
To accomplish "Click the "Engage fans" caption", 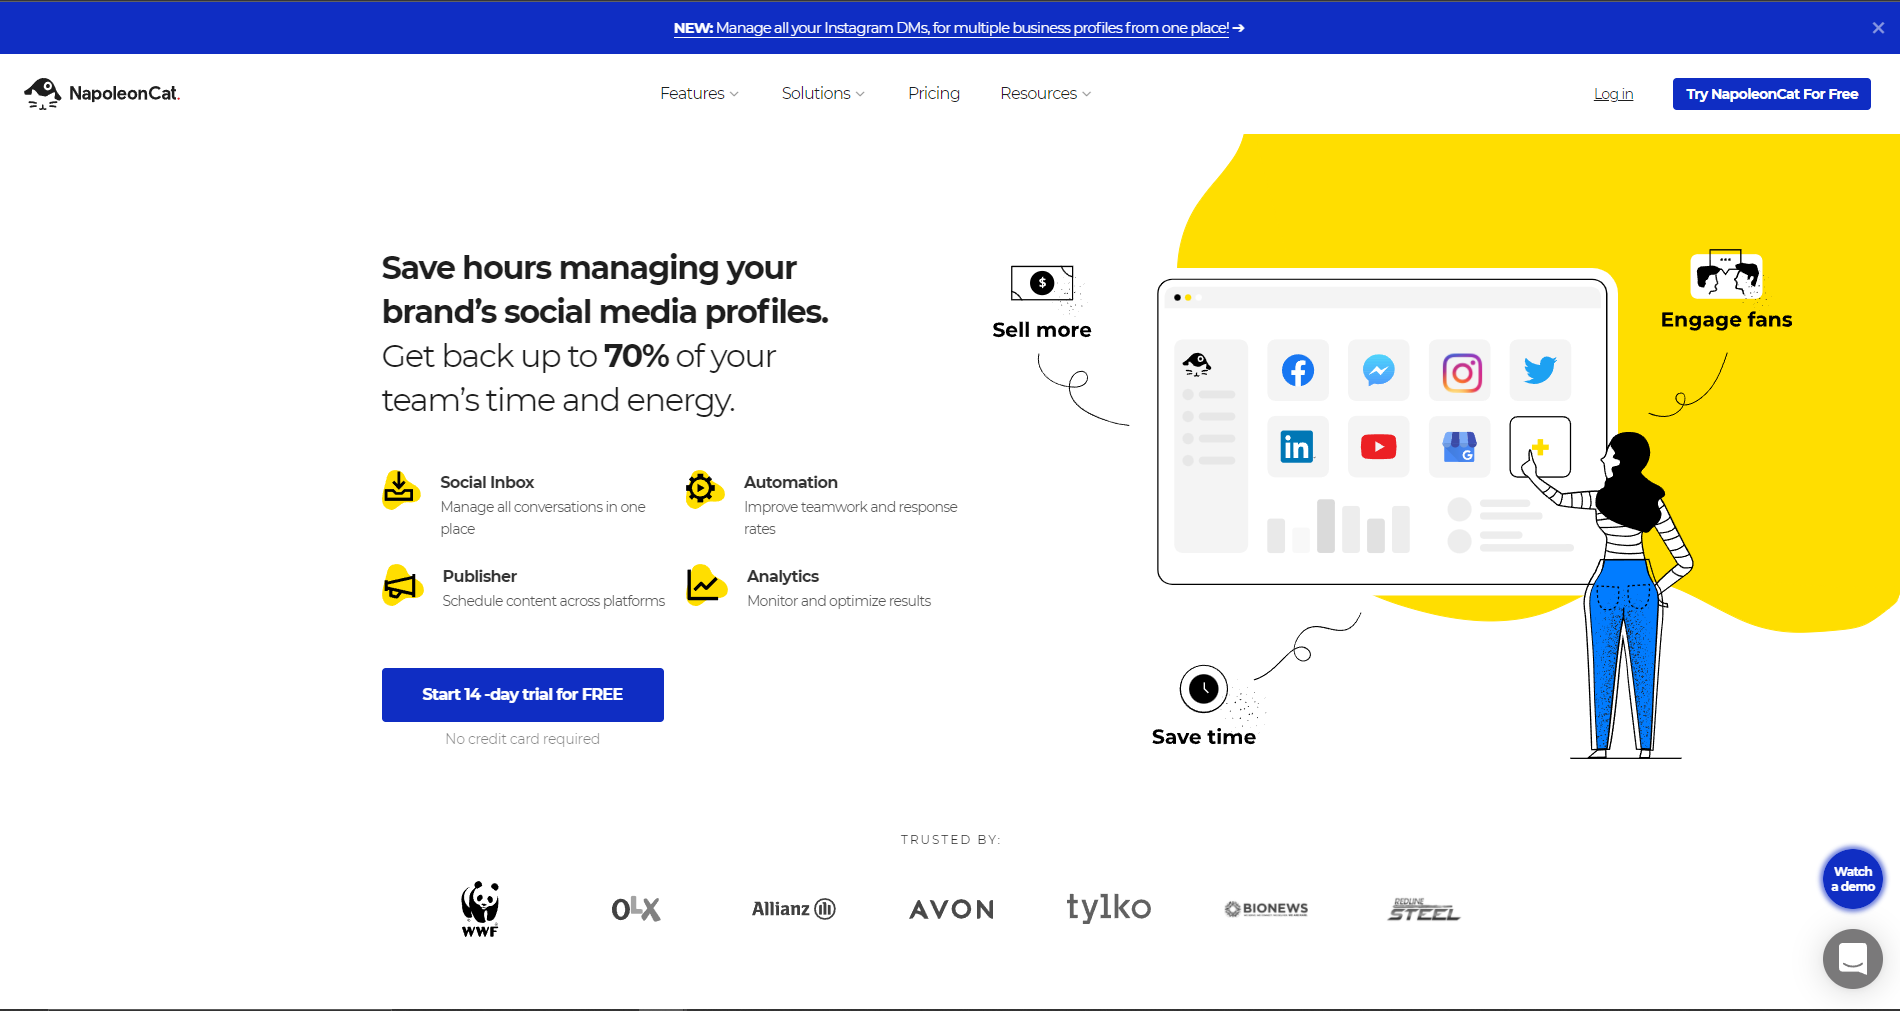I will [1727, 320].
